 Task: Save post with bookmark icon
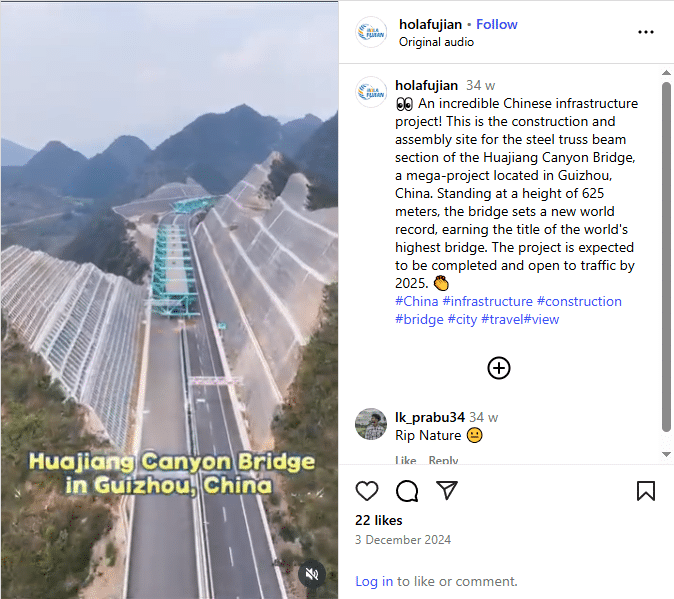tap(646, 491)
